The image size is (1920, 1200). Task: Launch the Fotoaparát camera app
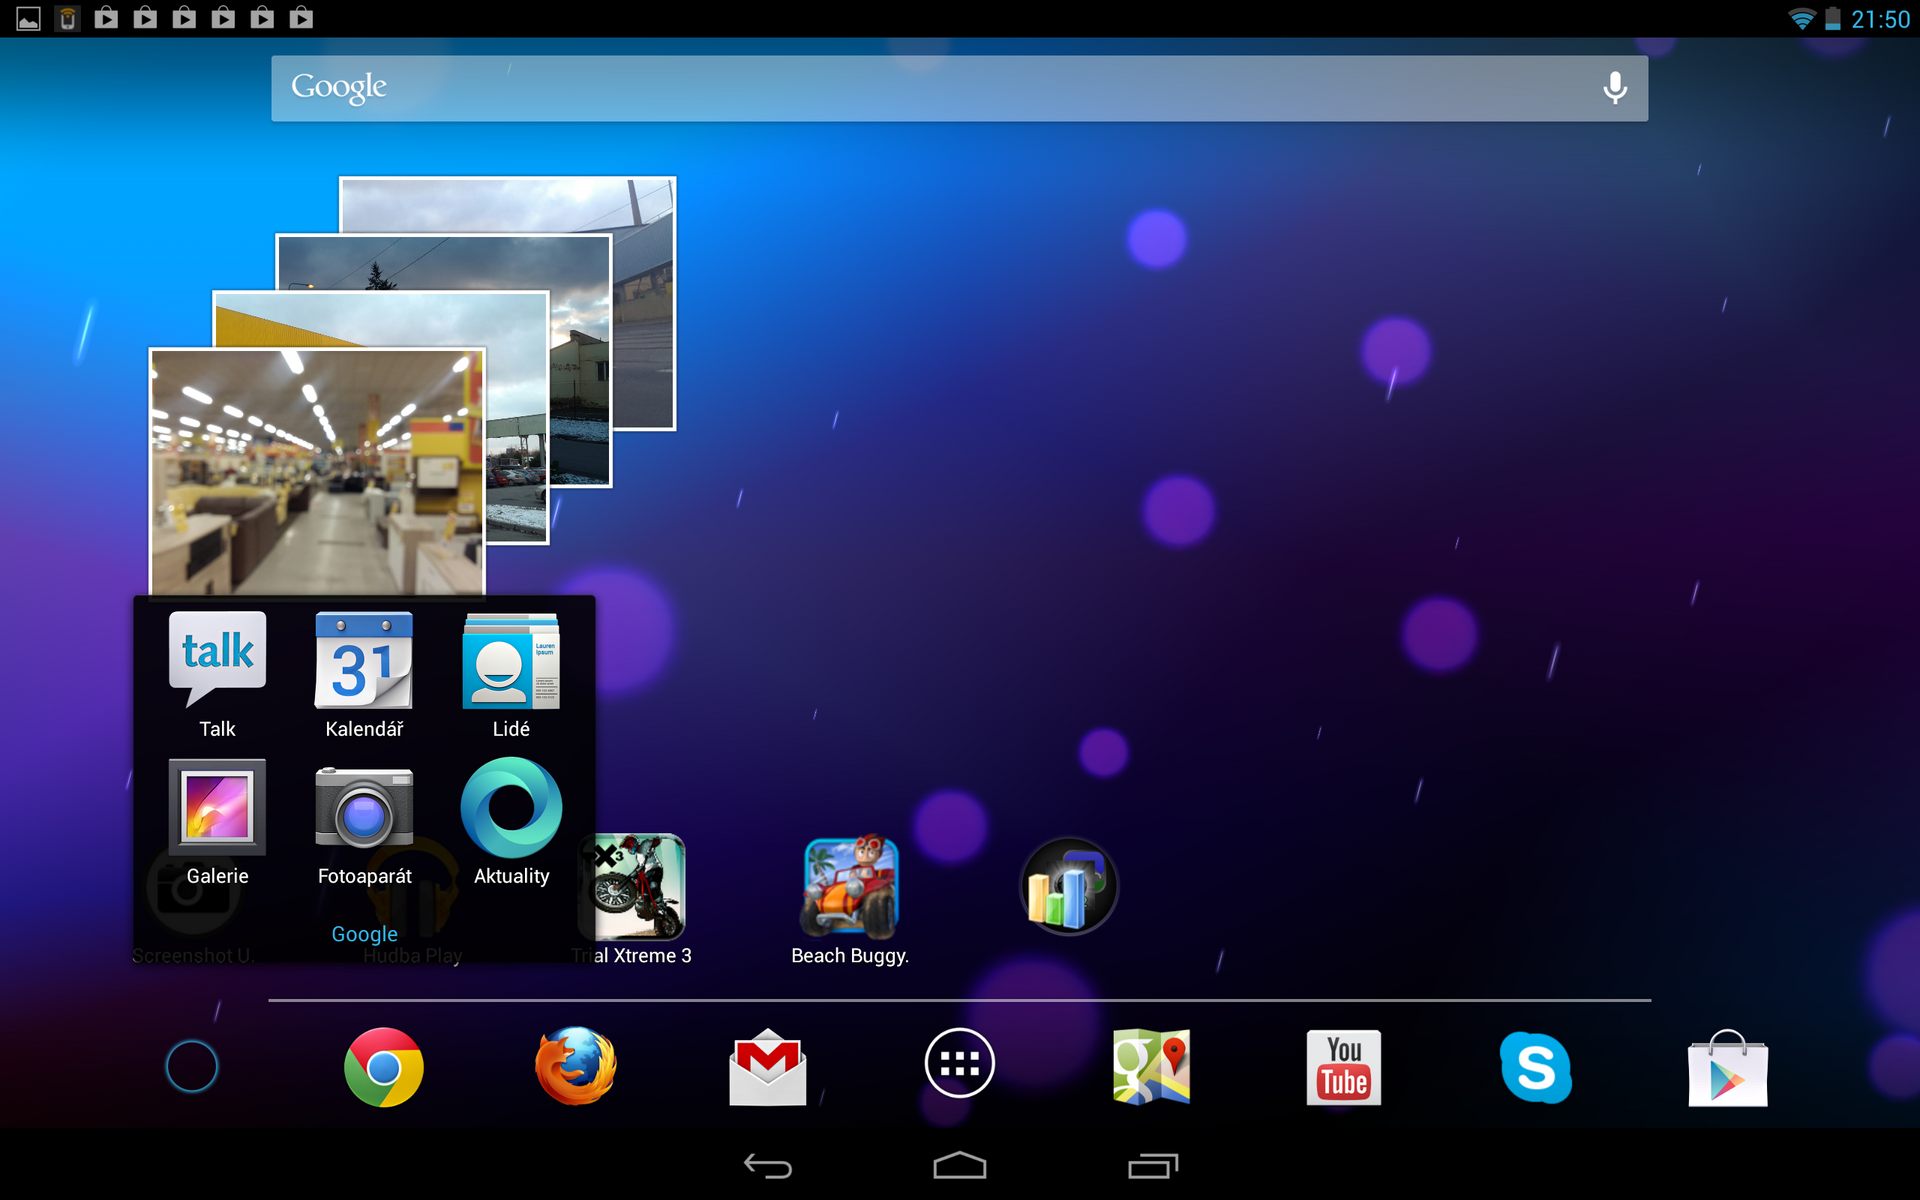tap(364, 808)
